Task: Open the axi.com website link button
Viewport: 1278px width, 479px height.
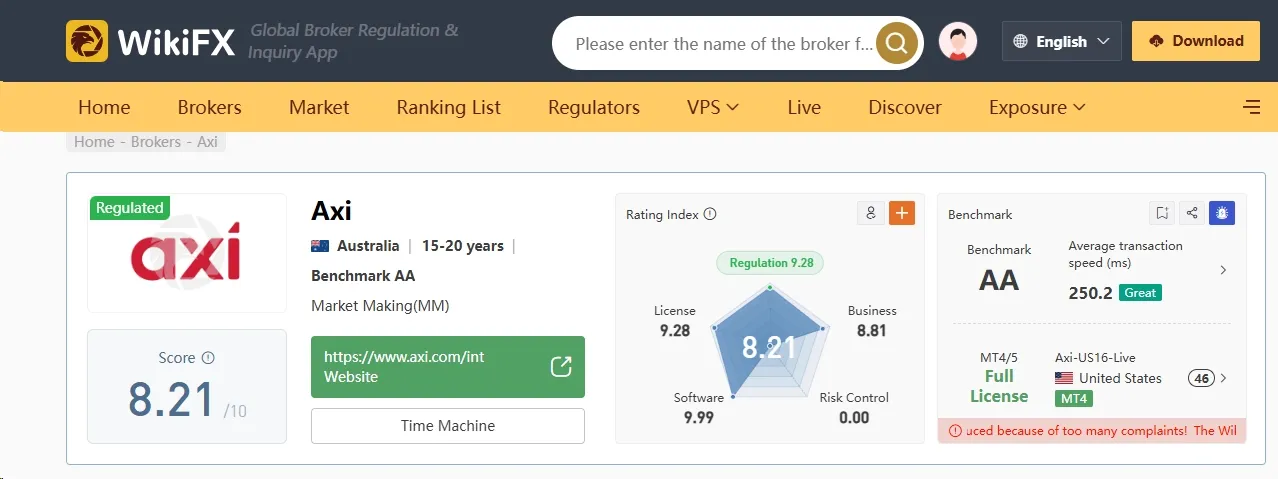Action: (448, 367)
